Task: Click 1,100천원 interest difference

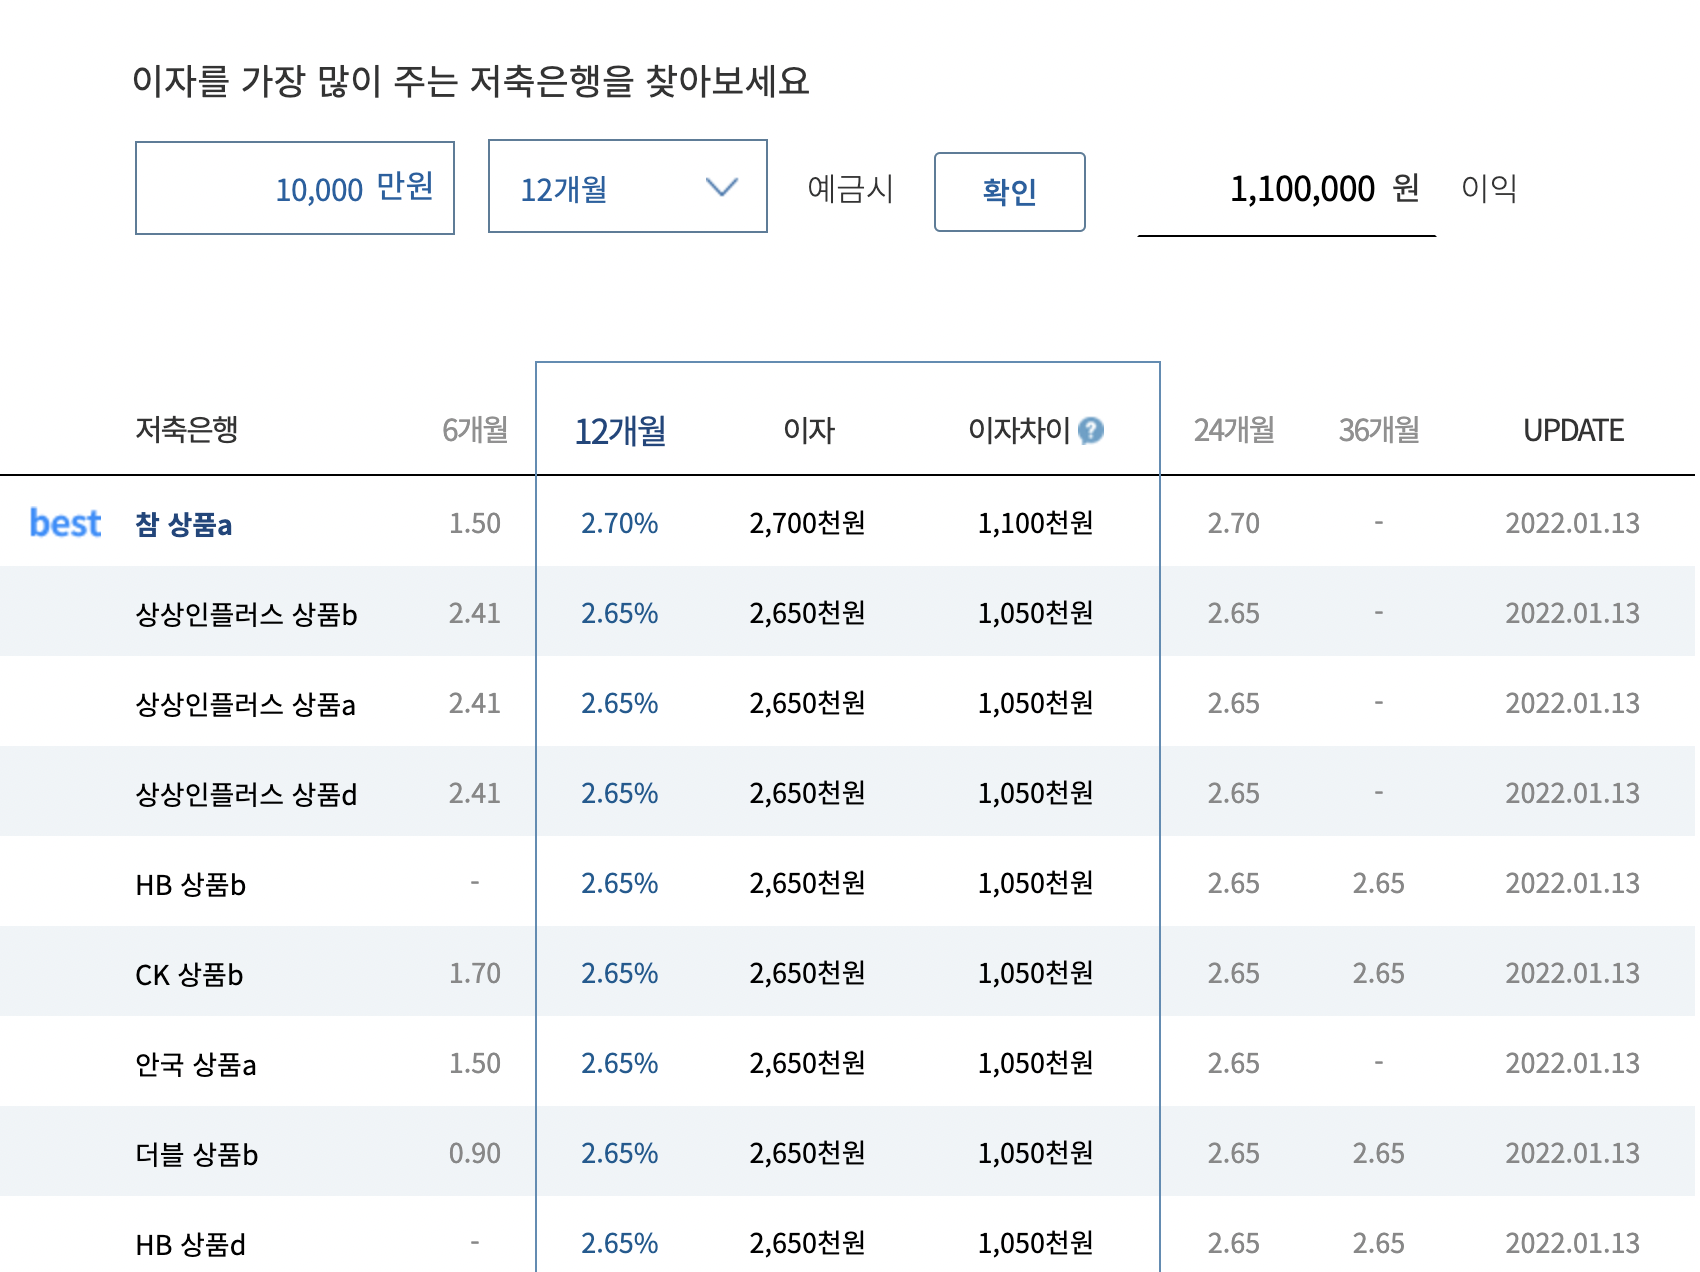Action: point(1036,523)
